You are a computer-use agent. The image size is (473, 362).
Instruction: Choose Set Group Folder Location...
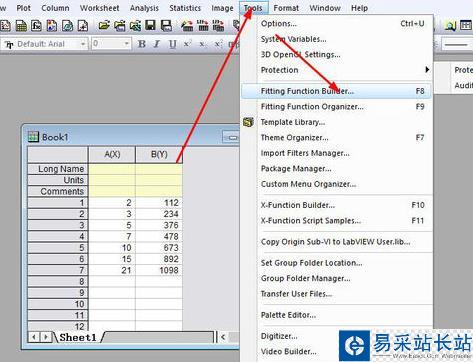tap(337, 263)
